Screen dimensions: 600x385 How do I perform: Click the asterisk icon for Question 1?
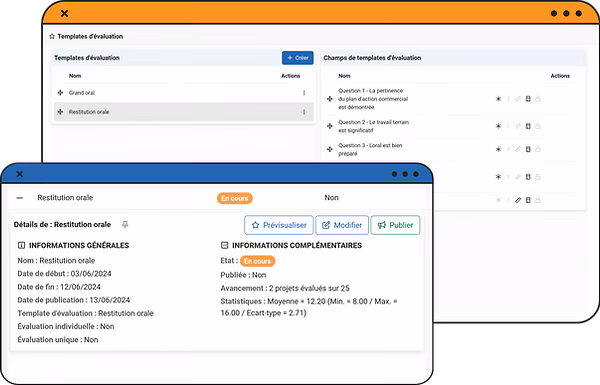tap(498, 99)
